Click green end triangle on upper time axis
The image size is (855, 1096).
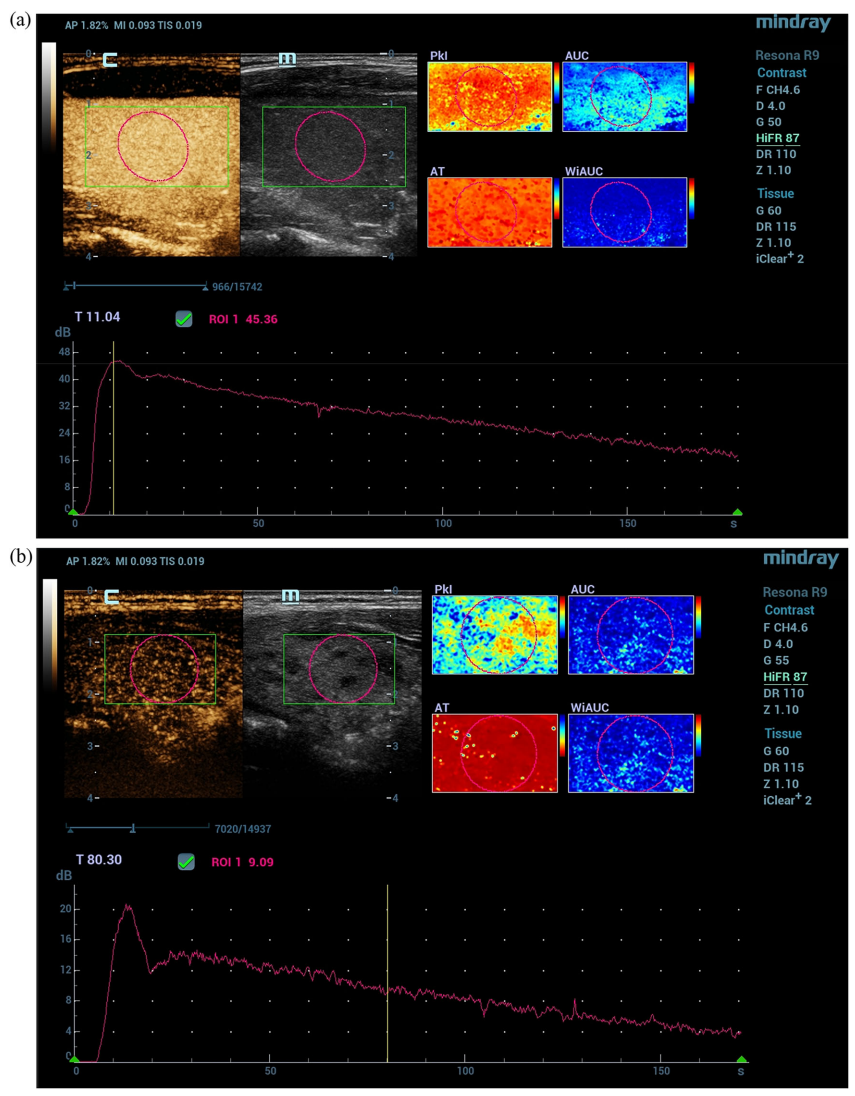click(737, 512)
